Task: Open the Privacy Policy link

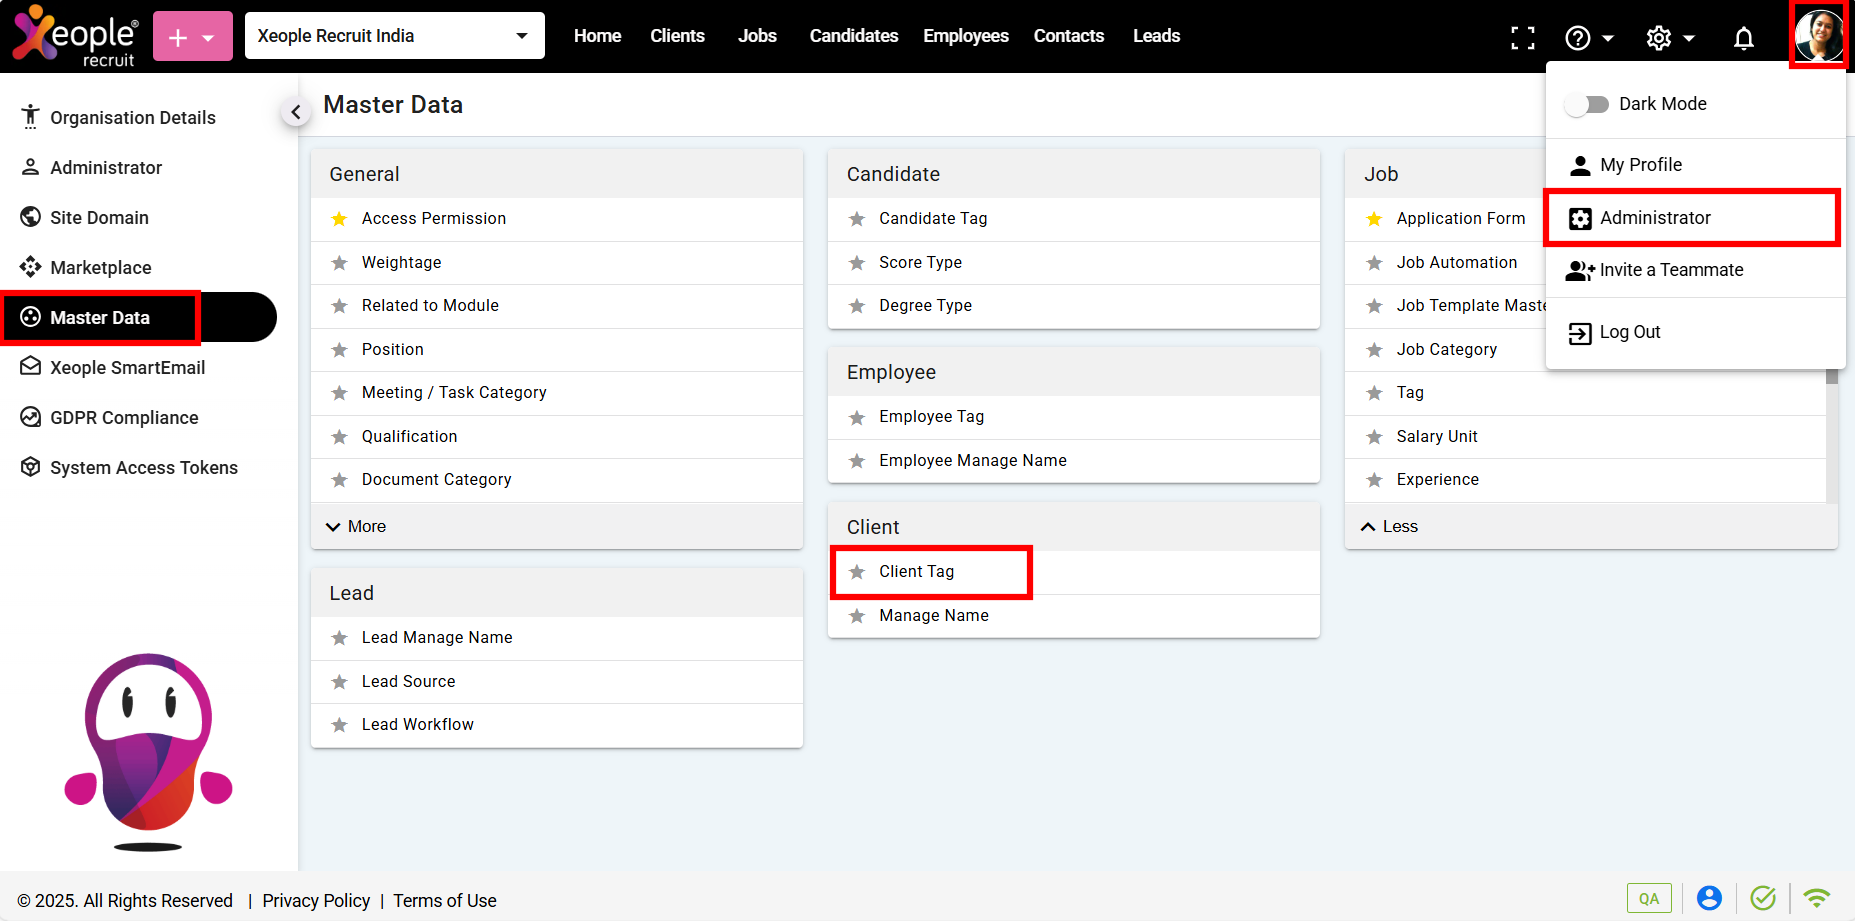Action: click(316, 901)
